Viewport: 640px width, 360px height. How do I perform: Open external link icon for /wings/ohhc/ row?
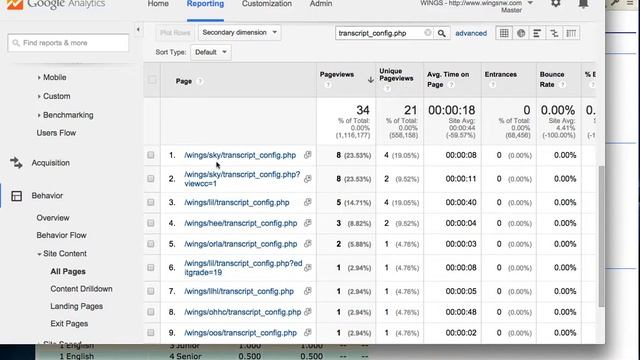click(x=307, y=312)
